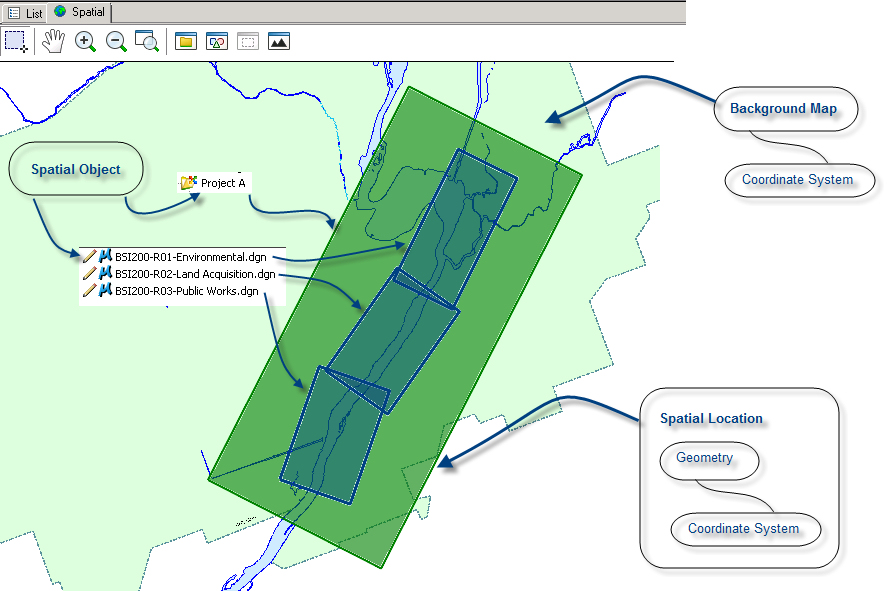Select the Project A folder item

(222, 183)
